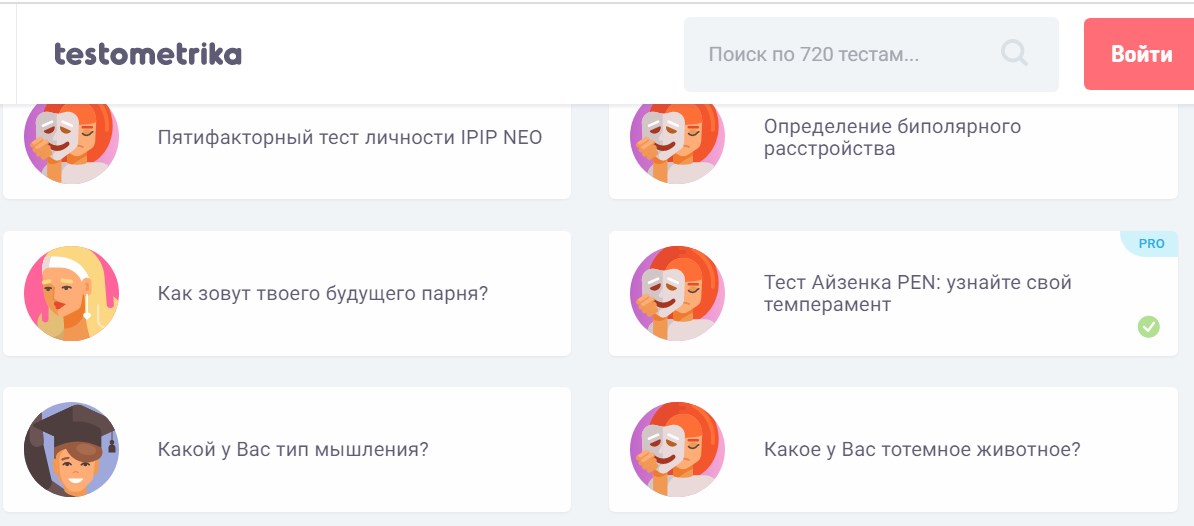Open Какое у Вас тотемное животное test

(922, 450)
